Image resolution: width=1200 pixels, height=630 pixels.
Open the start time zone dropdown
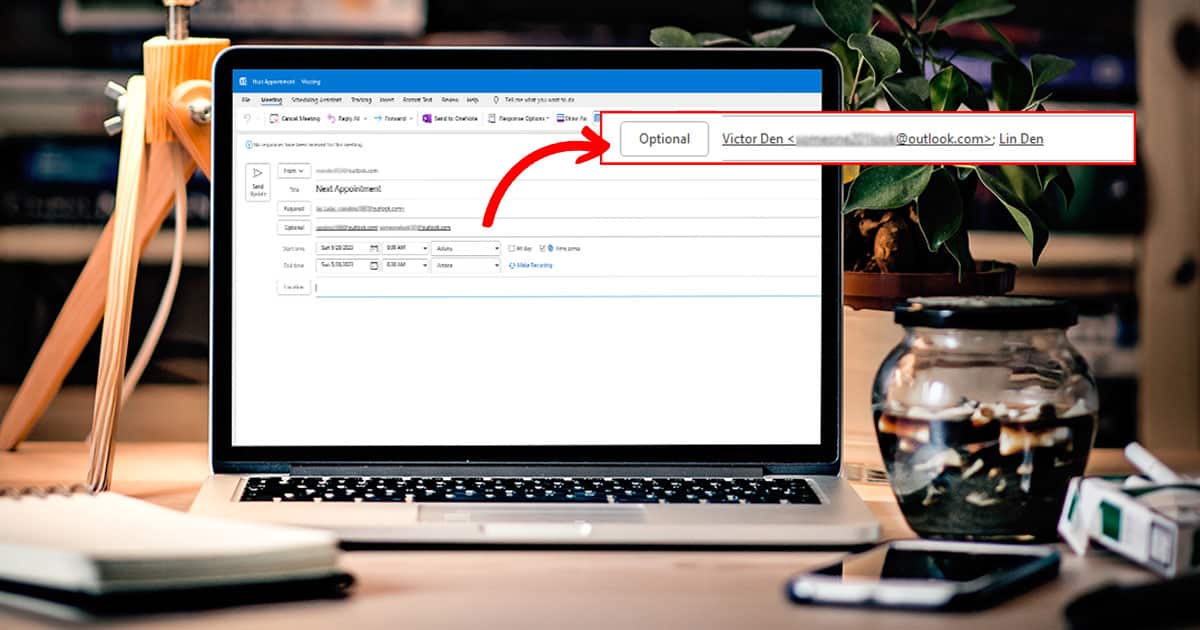(496, 247)
